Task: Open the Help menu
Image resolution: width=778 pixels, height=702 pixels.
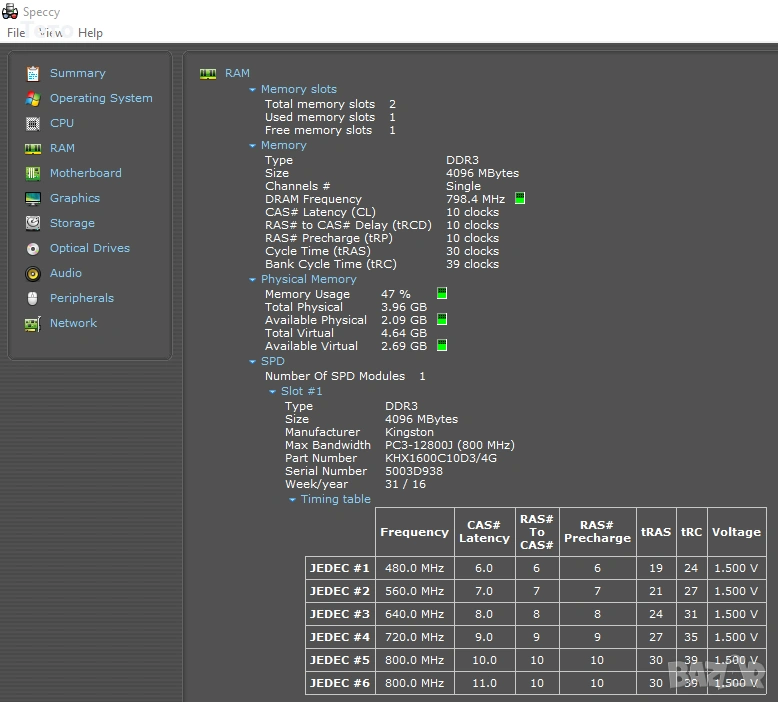Action: (x=90, y=33)
